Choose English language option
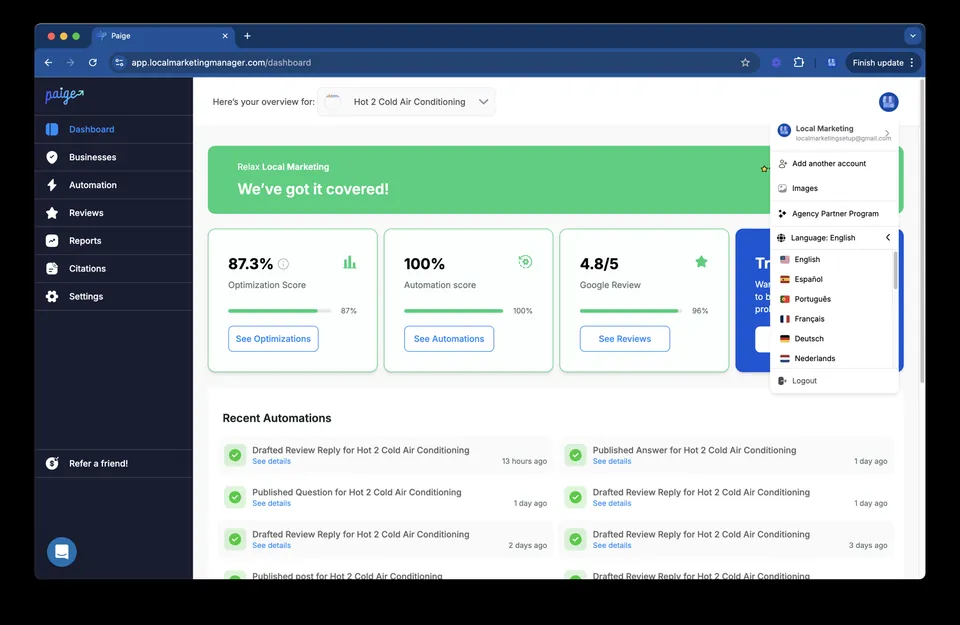Viewport: 960px width, 625px height. pyautogui.click(x=831, y=260)
